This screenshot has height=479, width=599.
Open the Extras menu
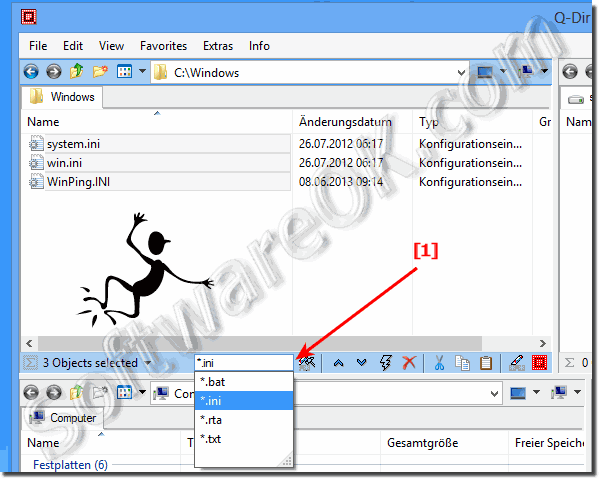coord(218,46)
